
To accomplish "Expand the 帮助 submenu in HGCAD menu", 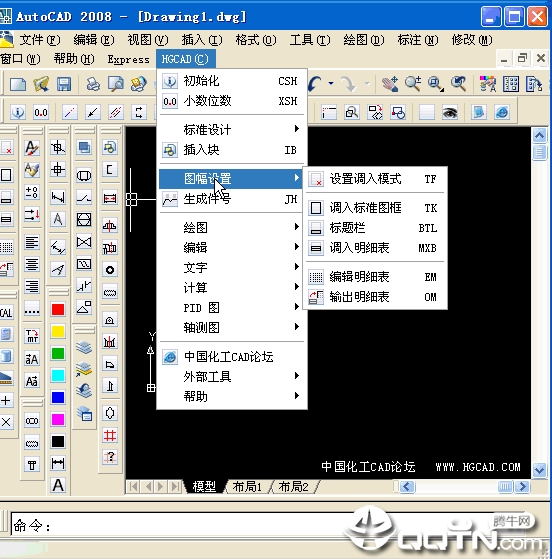I will click(x=232, y=396).
